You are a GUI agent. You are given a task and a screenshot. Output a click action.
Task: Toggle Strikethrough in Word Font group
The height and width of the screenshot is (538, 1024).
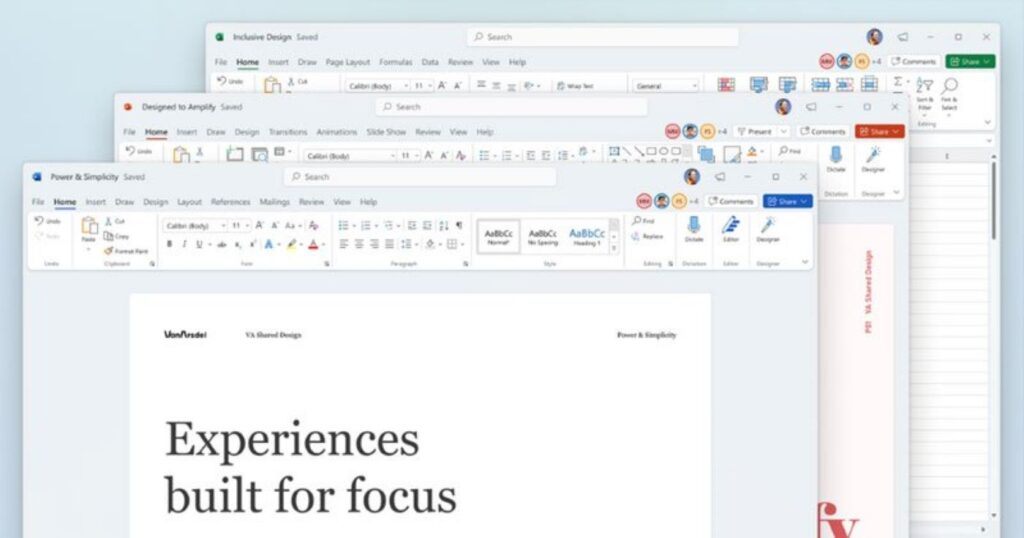point(222,244)
